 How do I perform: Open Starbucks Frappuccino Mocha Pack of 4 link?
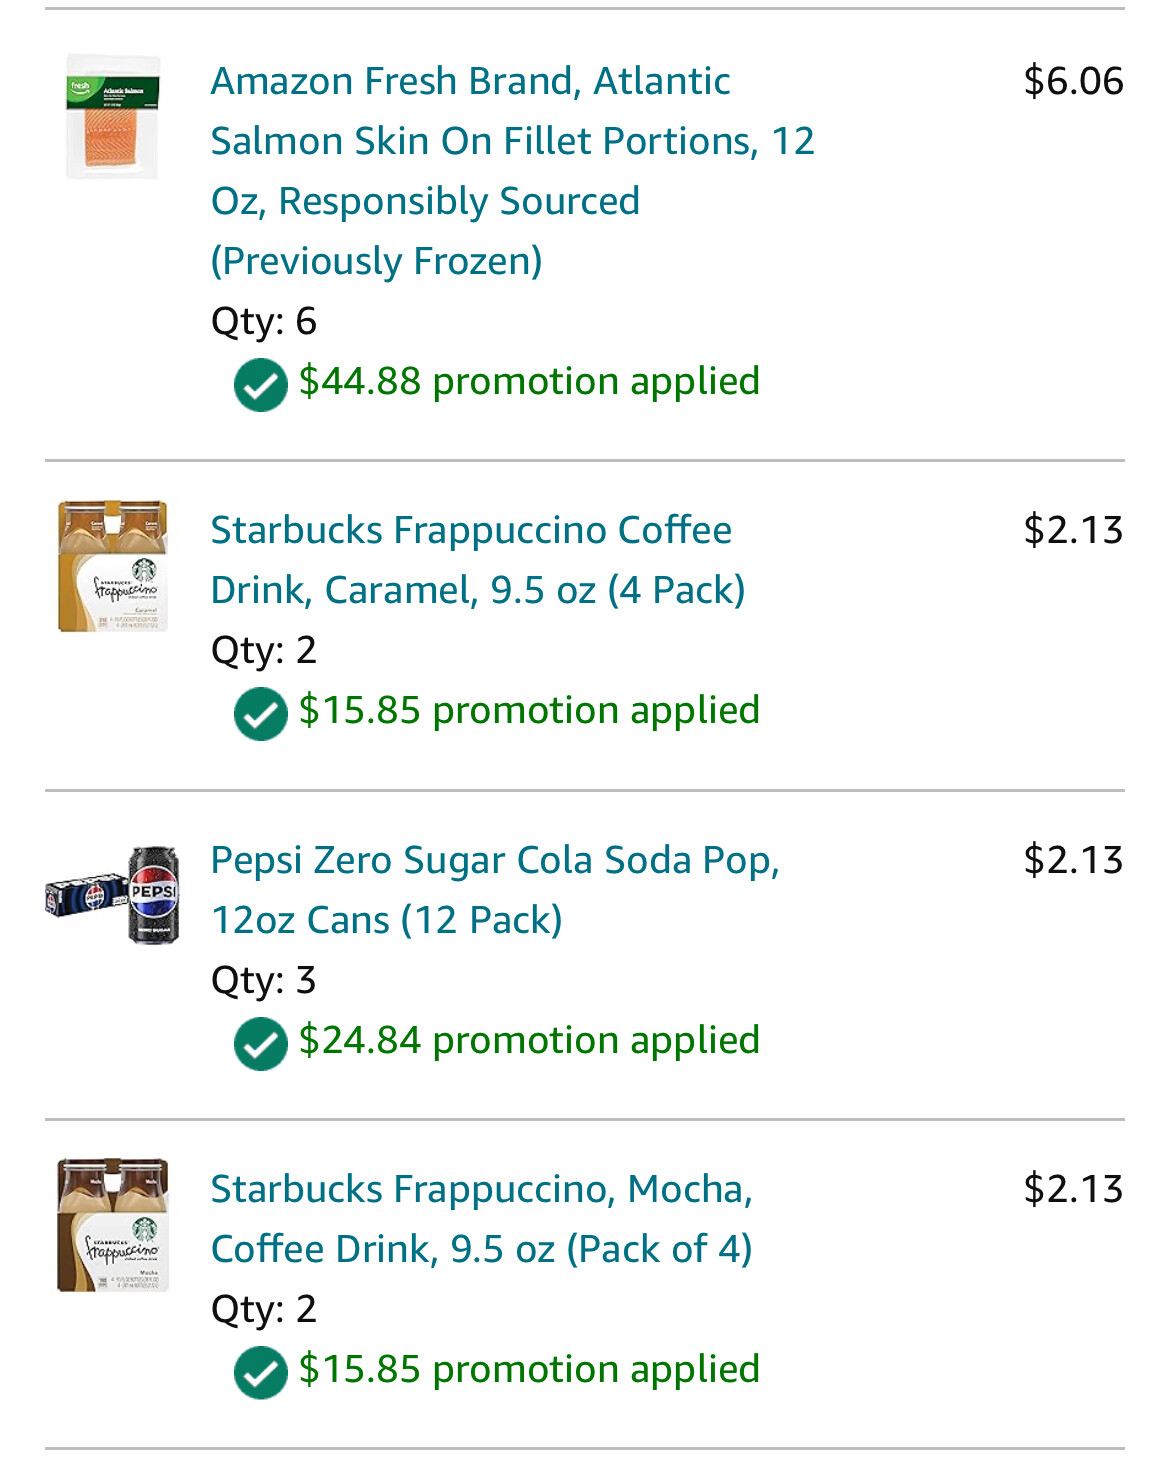click(482, 1219)
